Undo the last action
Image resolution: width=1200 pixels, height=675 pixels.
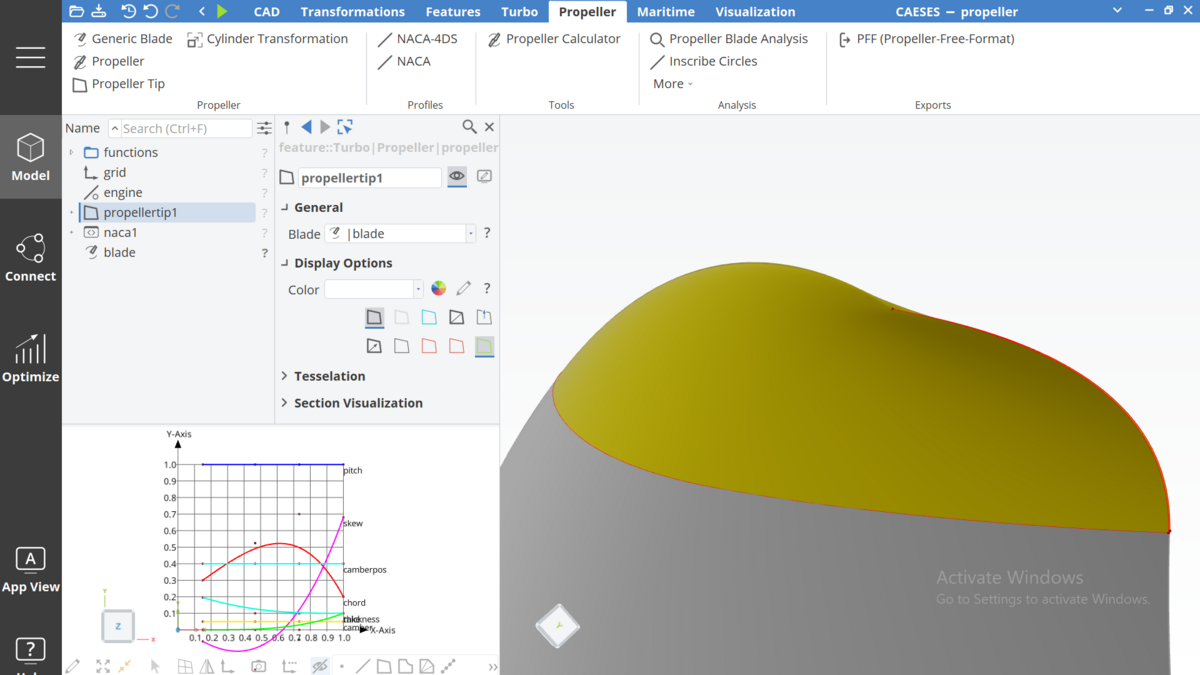pyautogui.click(x=151, y=11)
